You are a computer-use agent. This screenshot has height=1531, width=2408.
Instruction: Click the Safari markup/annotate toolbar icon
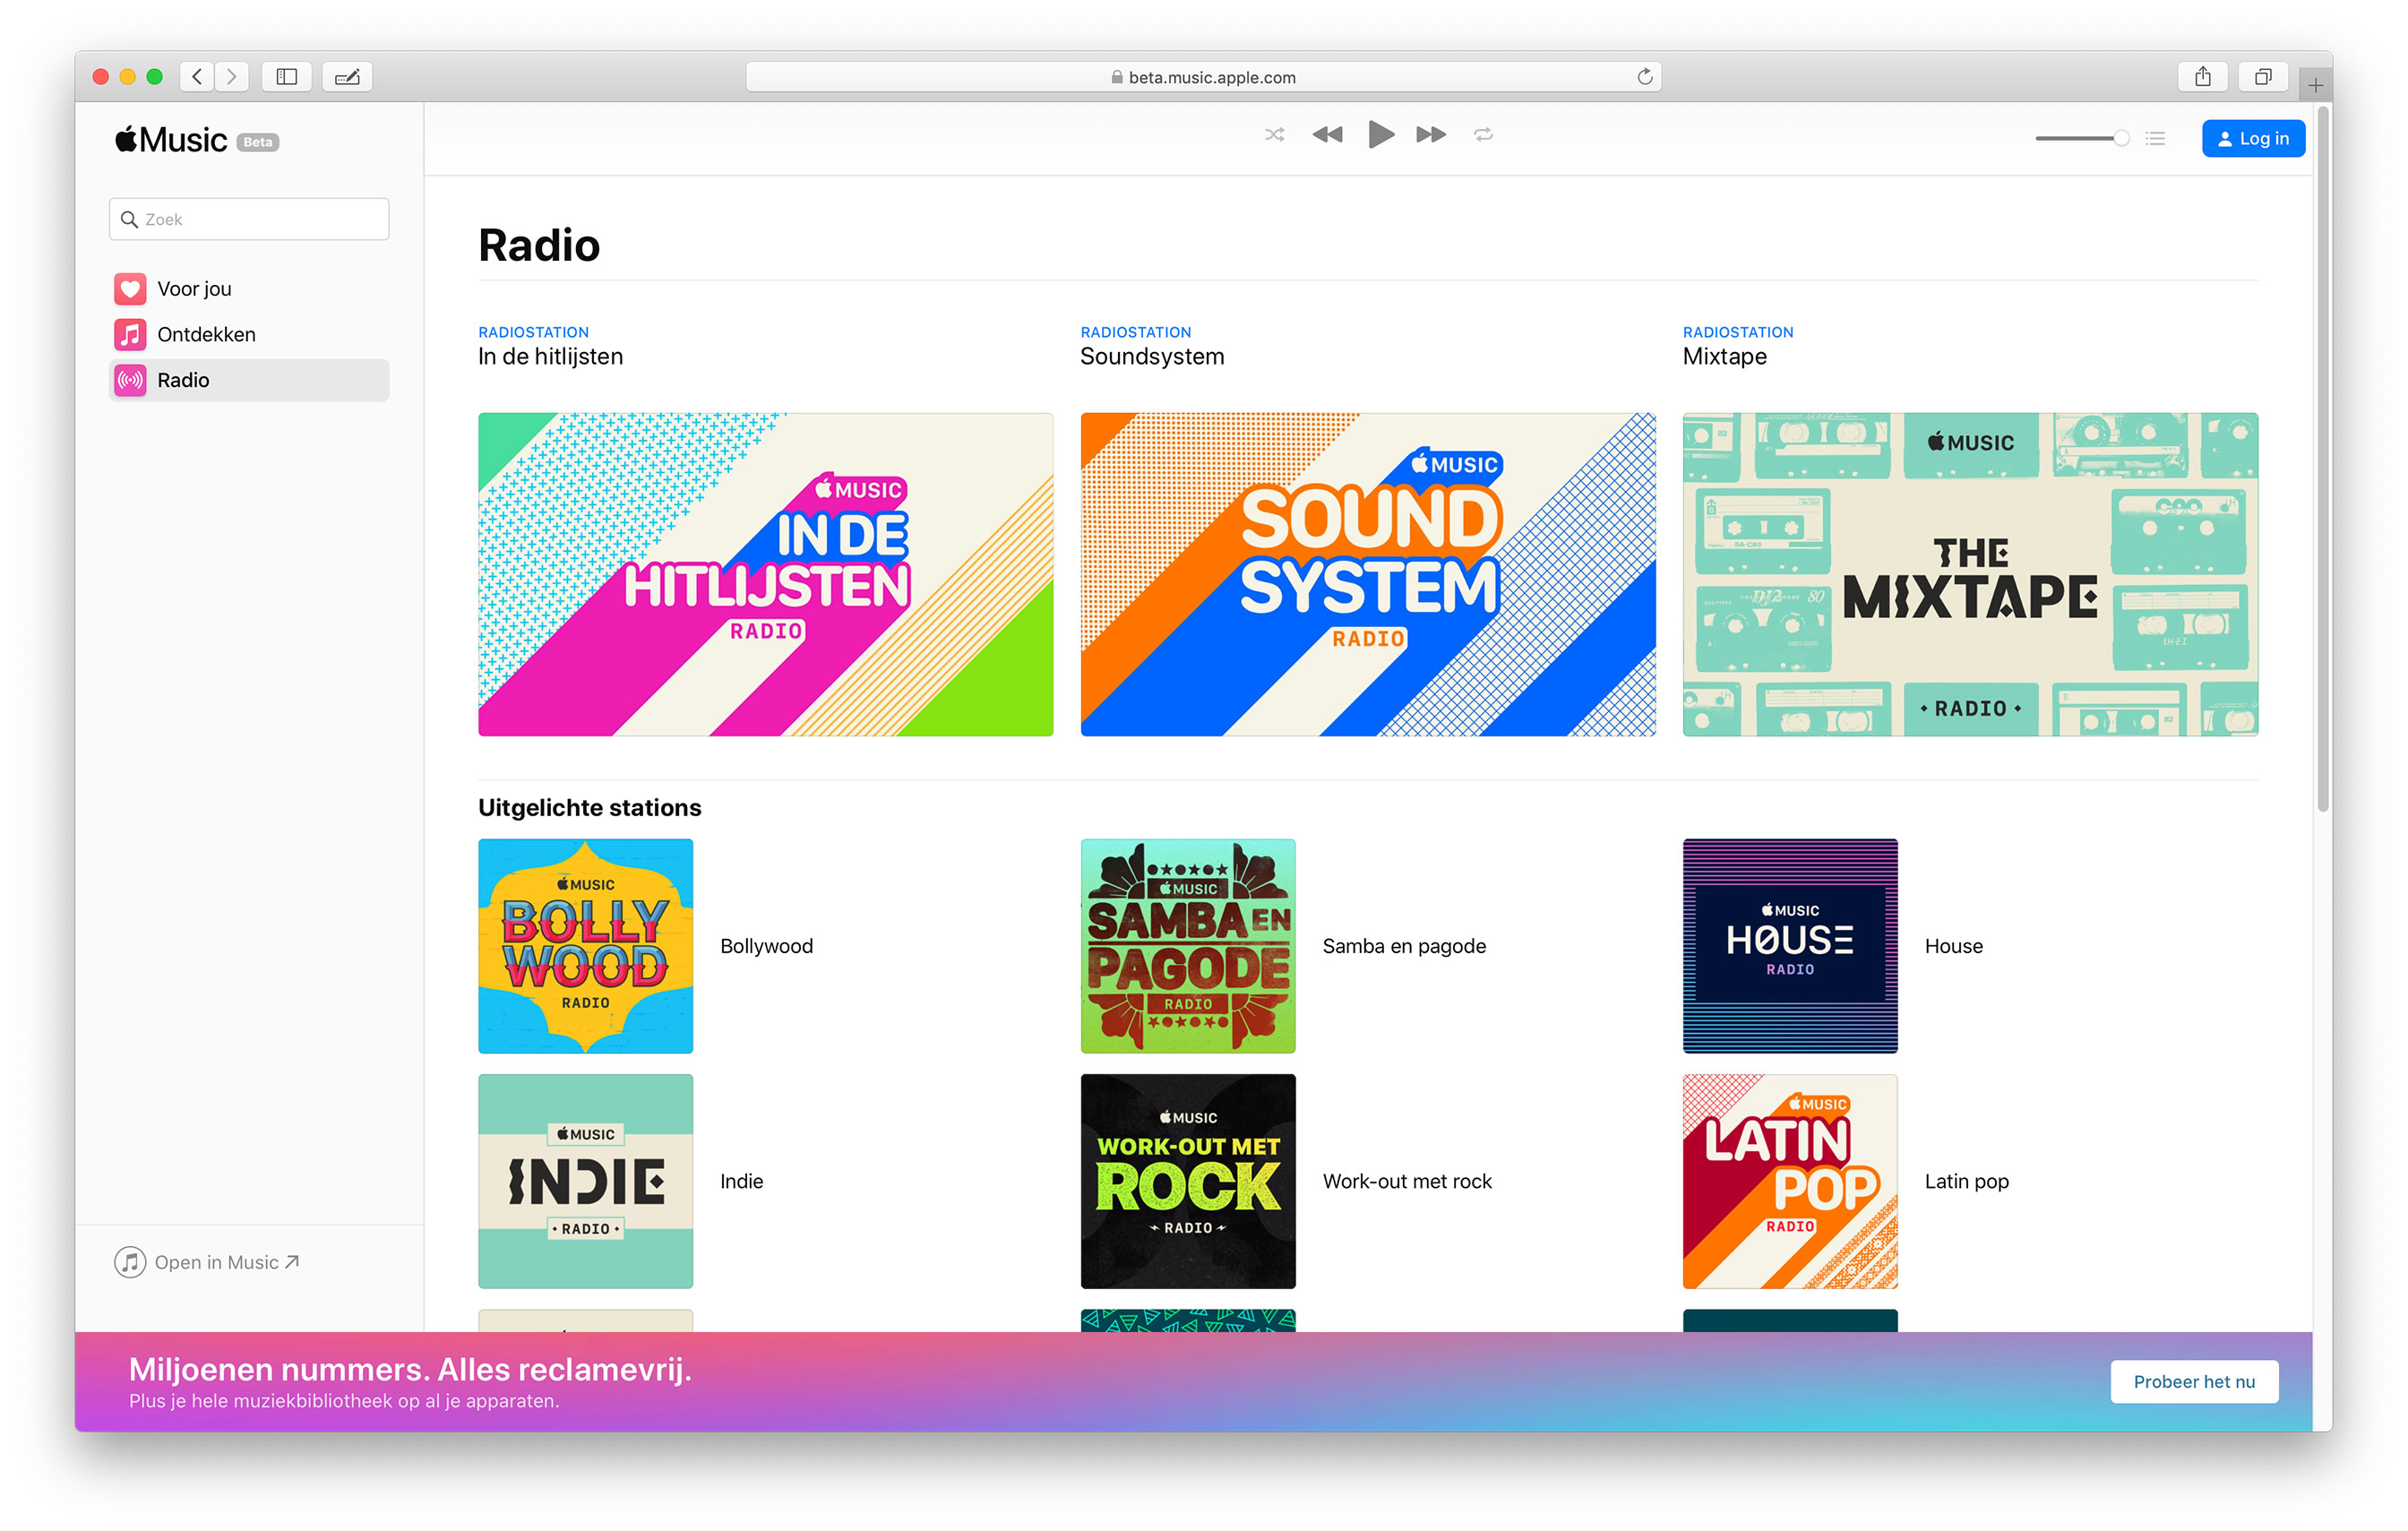pos(347,77)
